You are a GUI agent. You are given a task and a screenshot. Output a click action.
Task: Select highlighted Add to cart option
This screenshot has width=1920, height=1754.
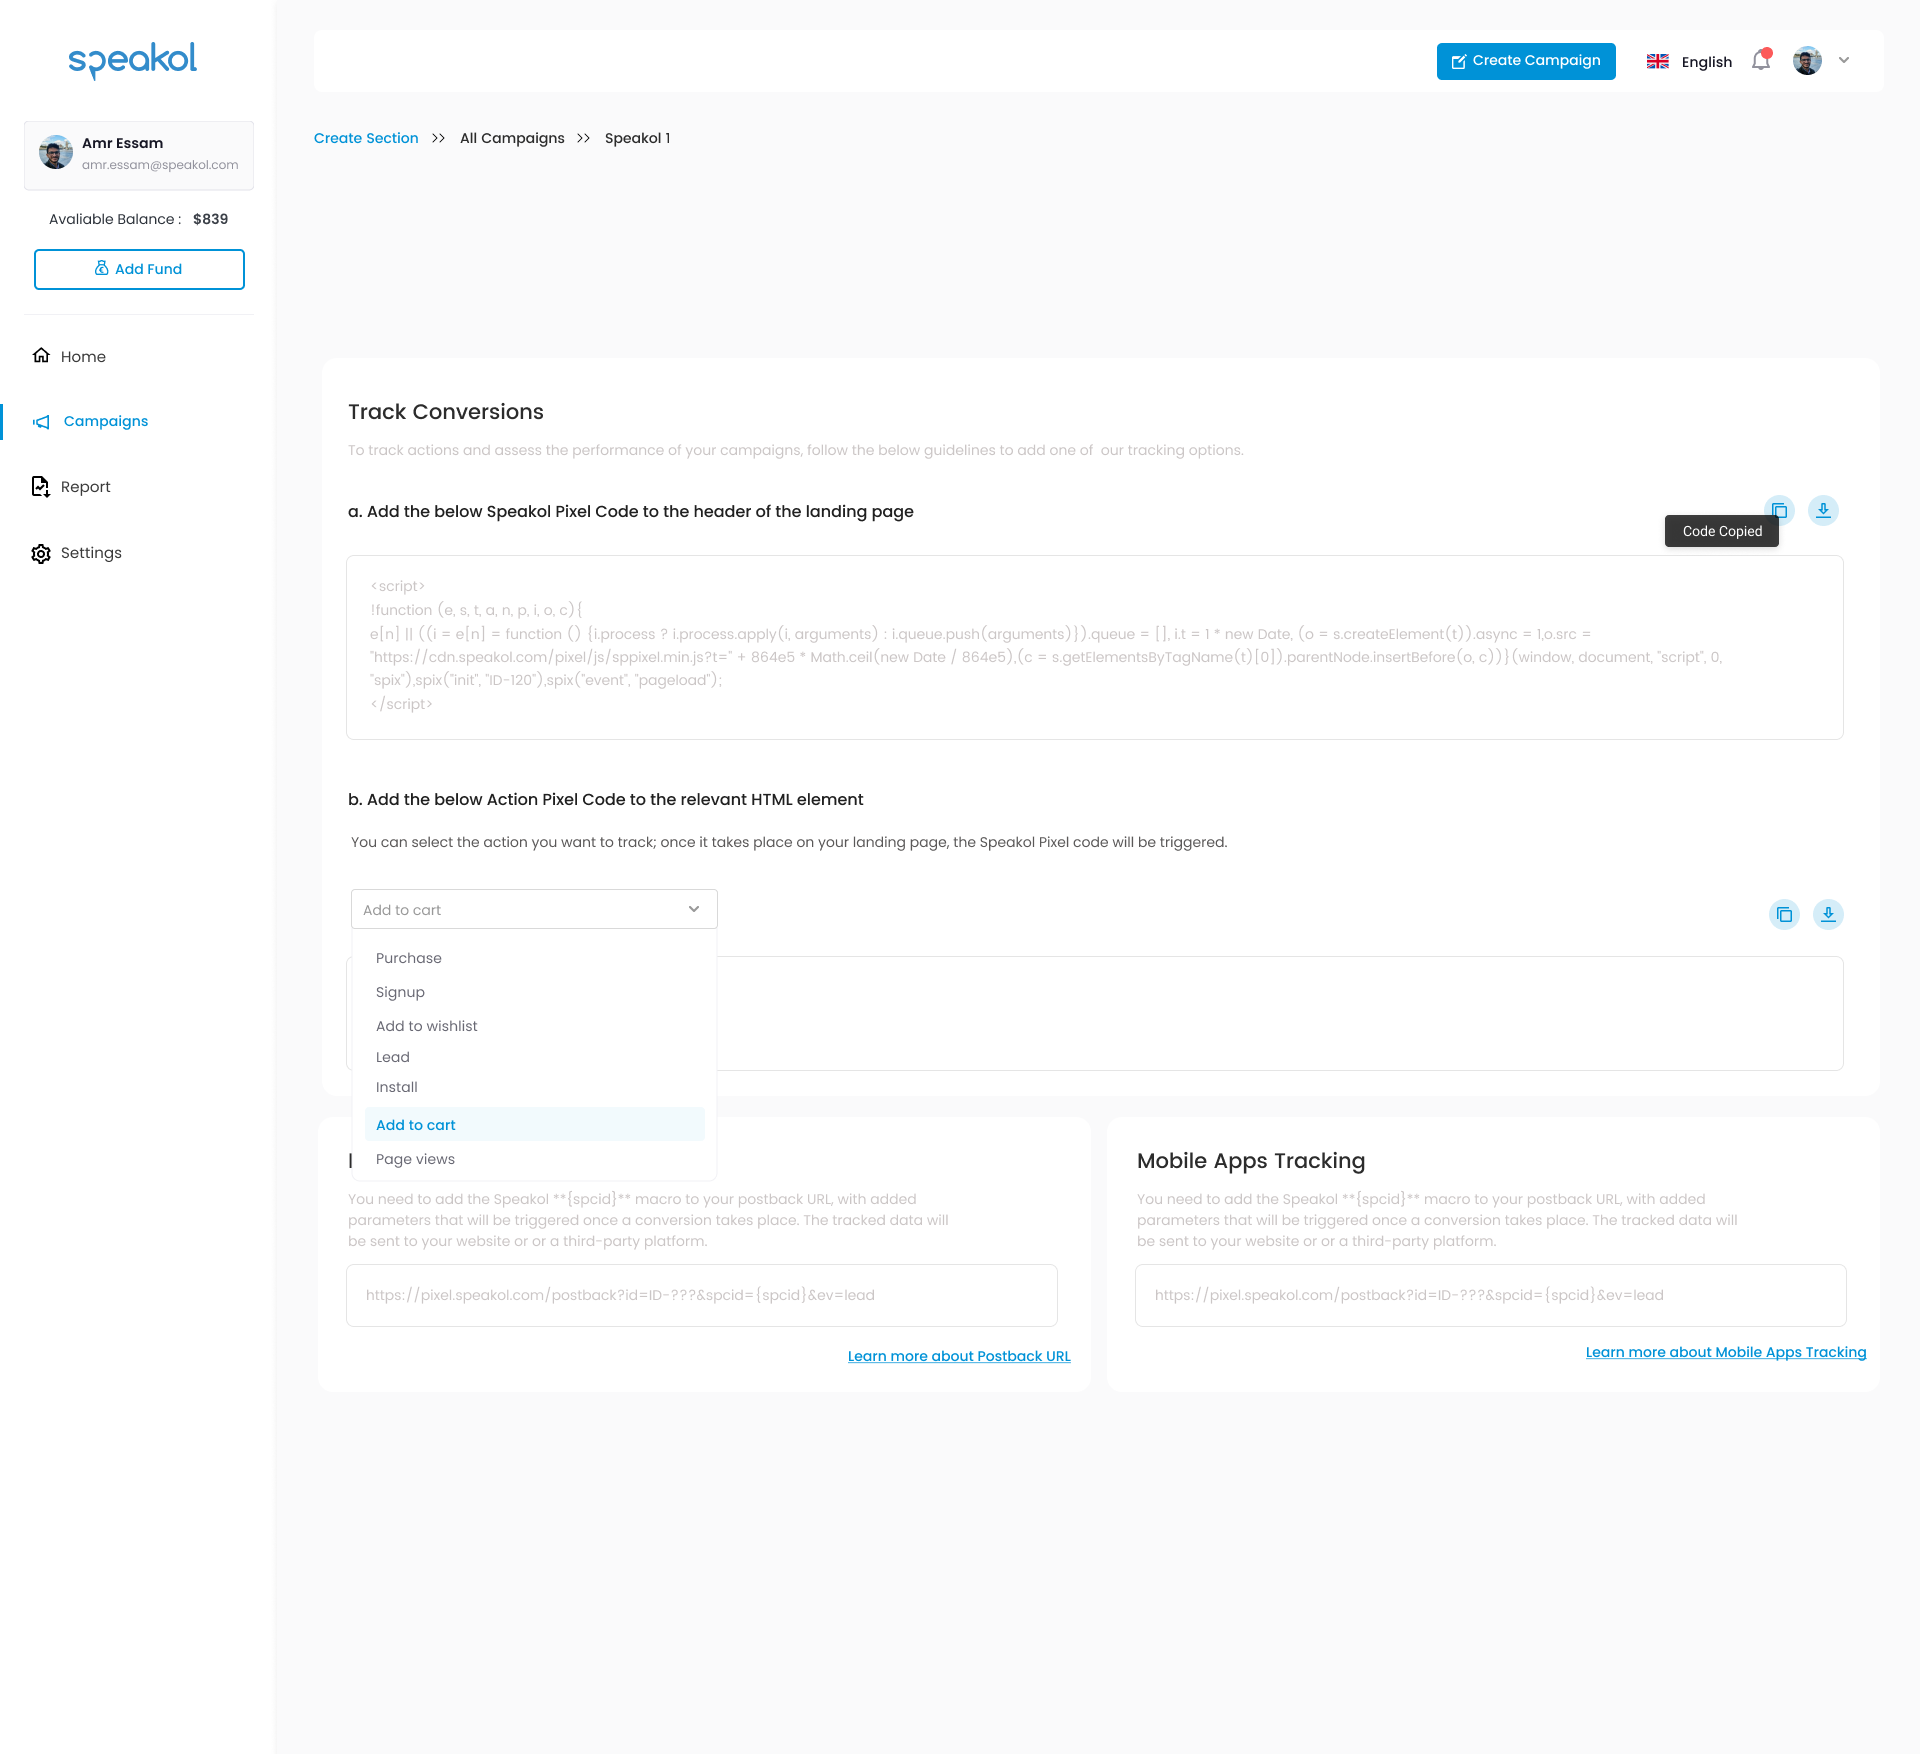(x=534, y=1124)
